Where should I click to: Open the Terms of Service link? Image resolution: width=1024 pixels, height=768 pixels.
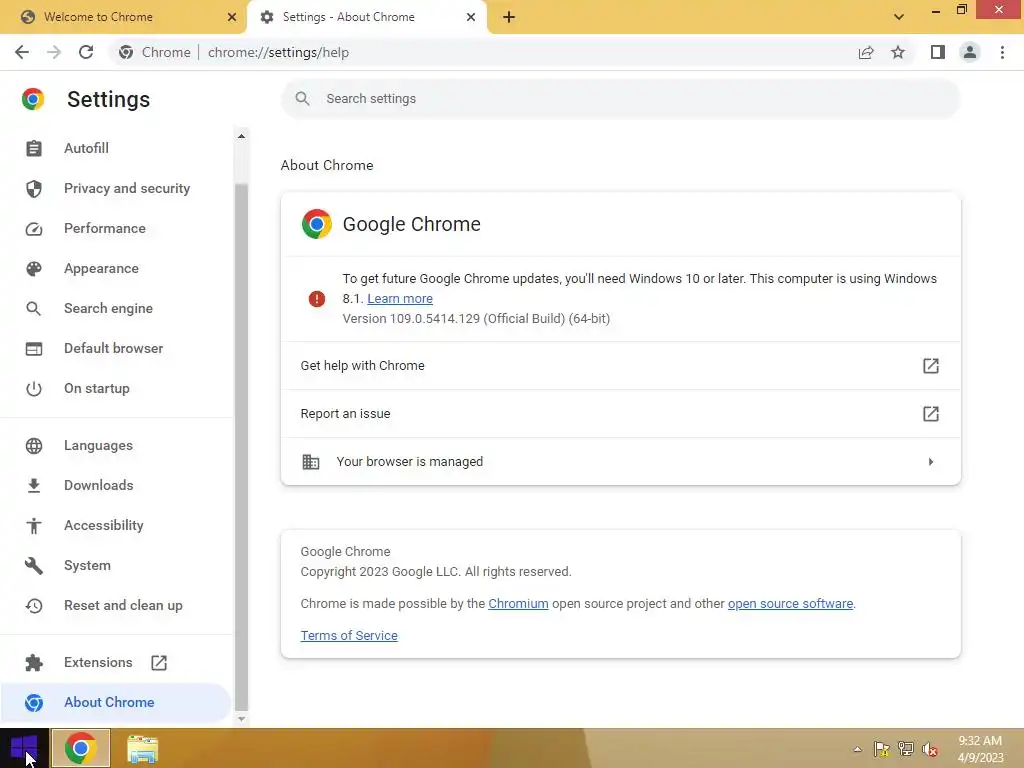coord(349,635)
